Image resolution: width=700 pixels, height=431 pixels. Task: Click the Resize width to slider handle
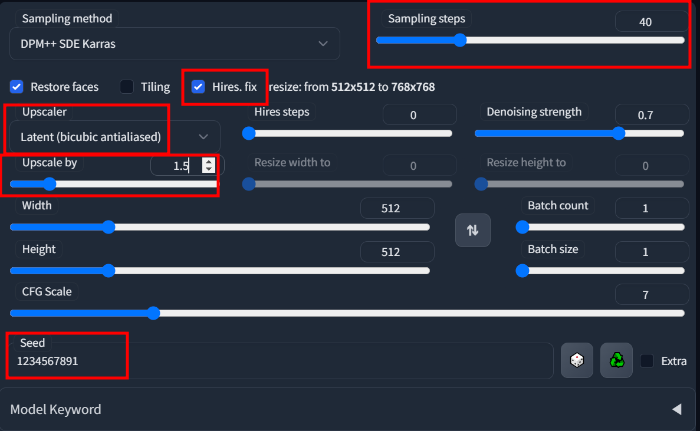(249, 184)
